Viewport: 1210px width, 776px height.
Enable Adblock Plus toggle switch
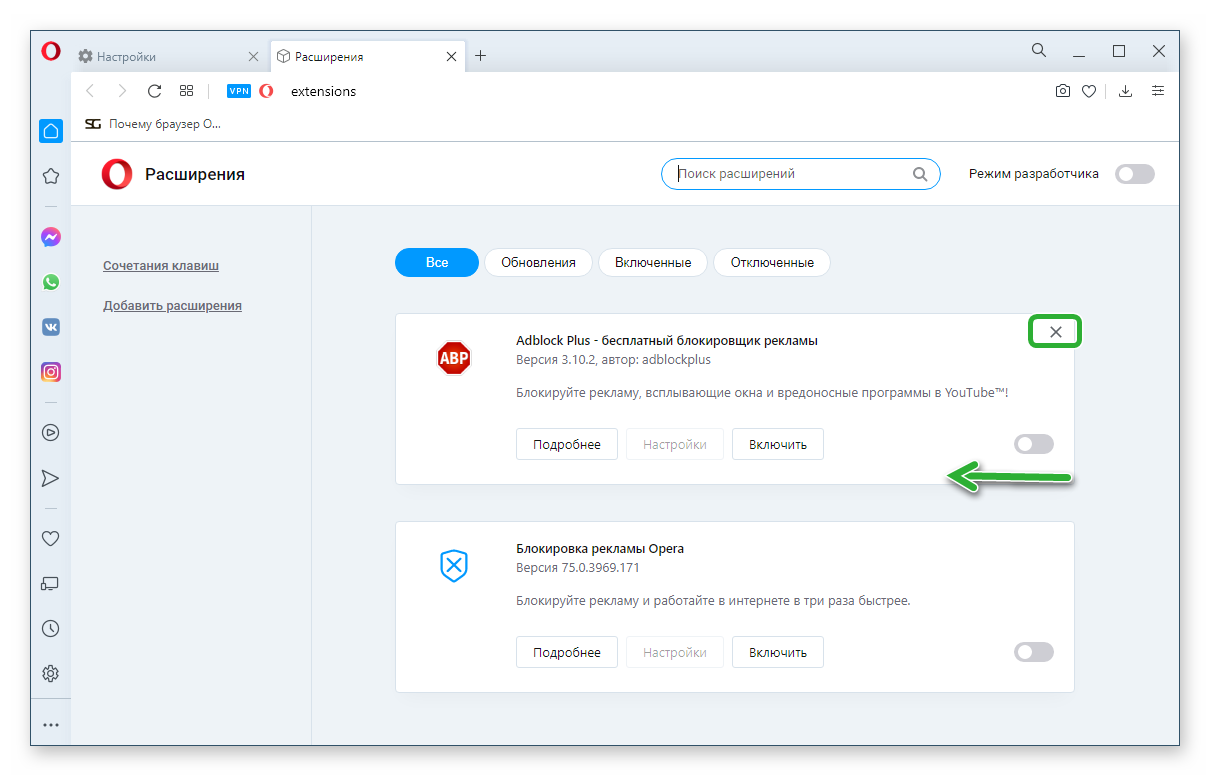pyautogui.click(x=1033, y=444)
